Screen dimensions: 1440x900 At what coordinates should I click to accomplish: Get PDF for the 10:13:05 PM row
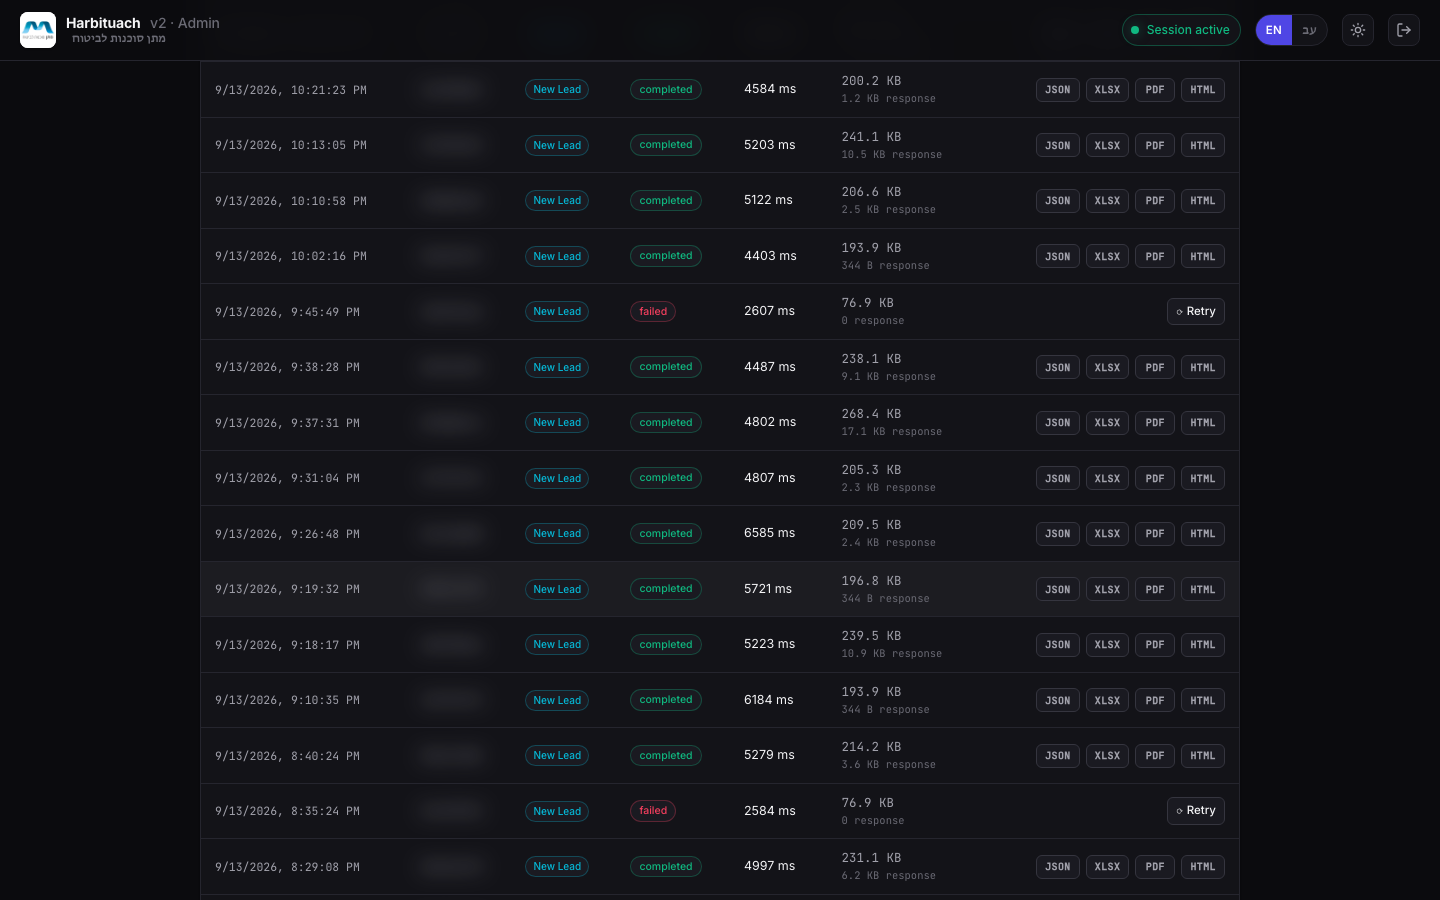click(1155, 146)
